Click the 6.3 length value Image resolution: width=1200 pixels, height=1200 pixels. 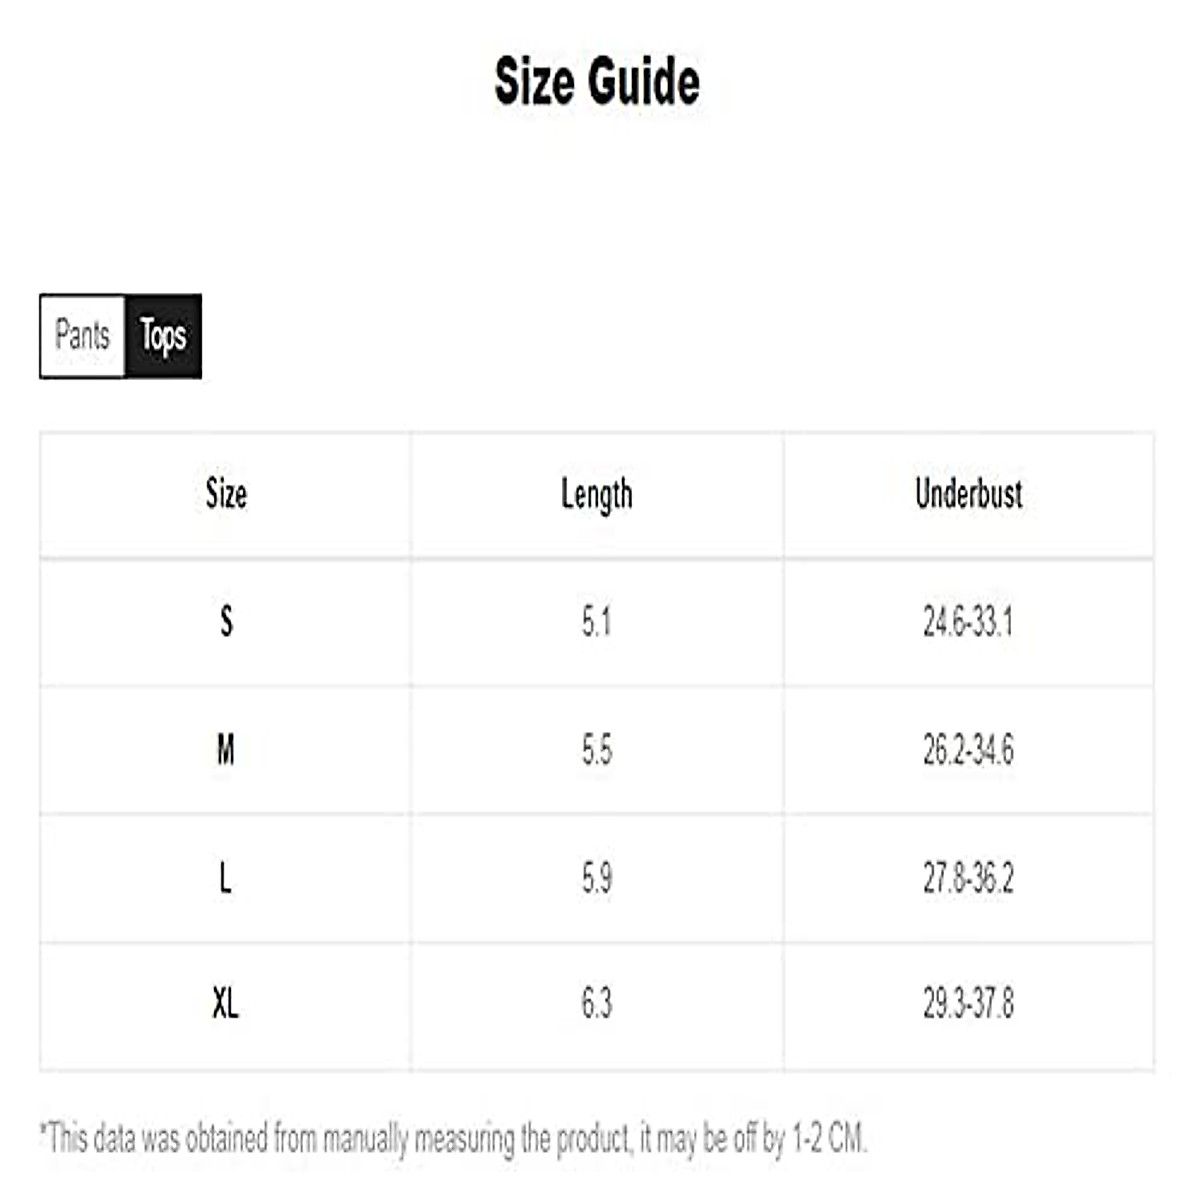(596, 1003)
